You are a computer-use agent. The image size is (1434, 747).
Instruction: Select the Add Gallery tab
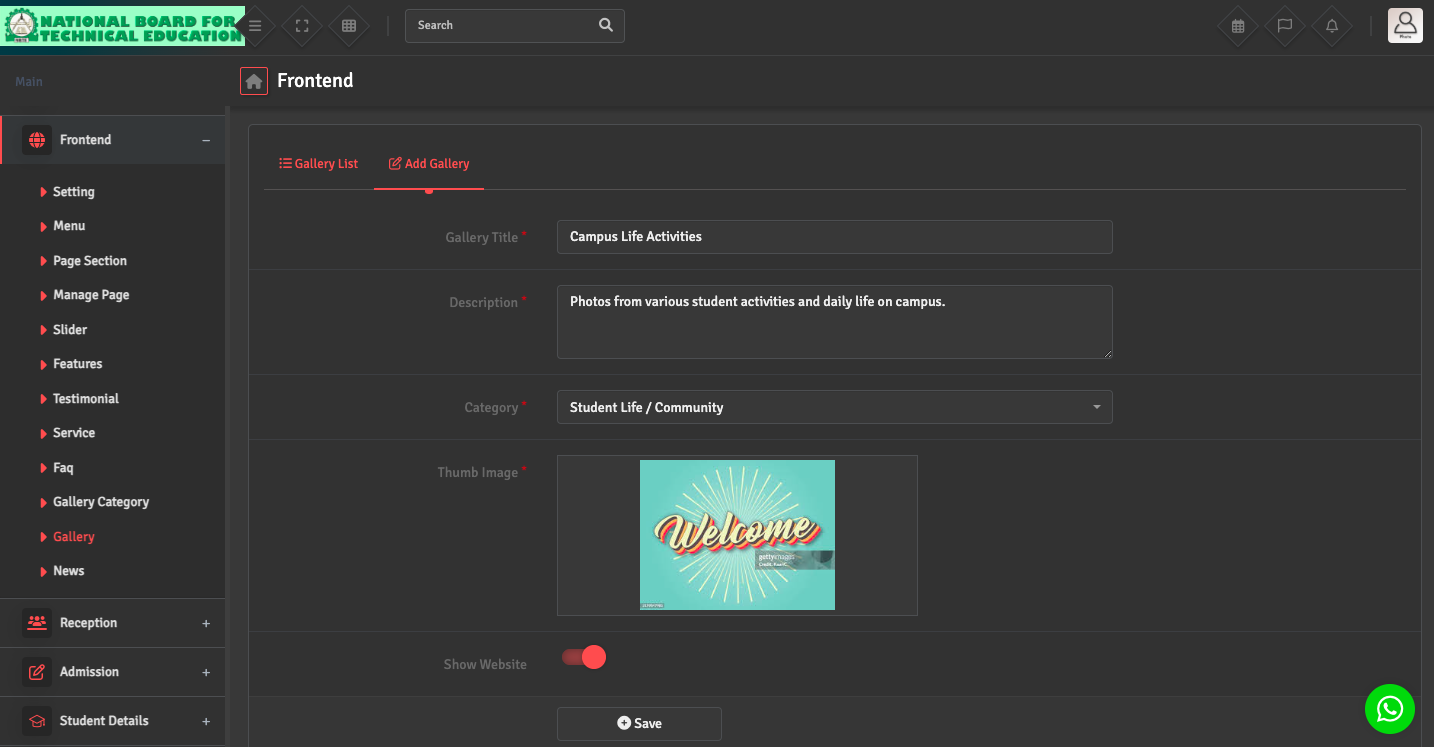coord(429,164)
